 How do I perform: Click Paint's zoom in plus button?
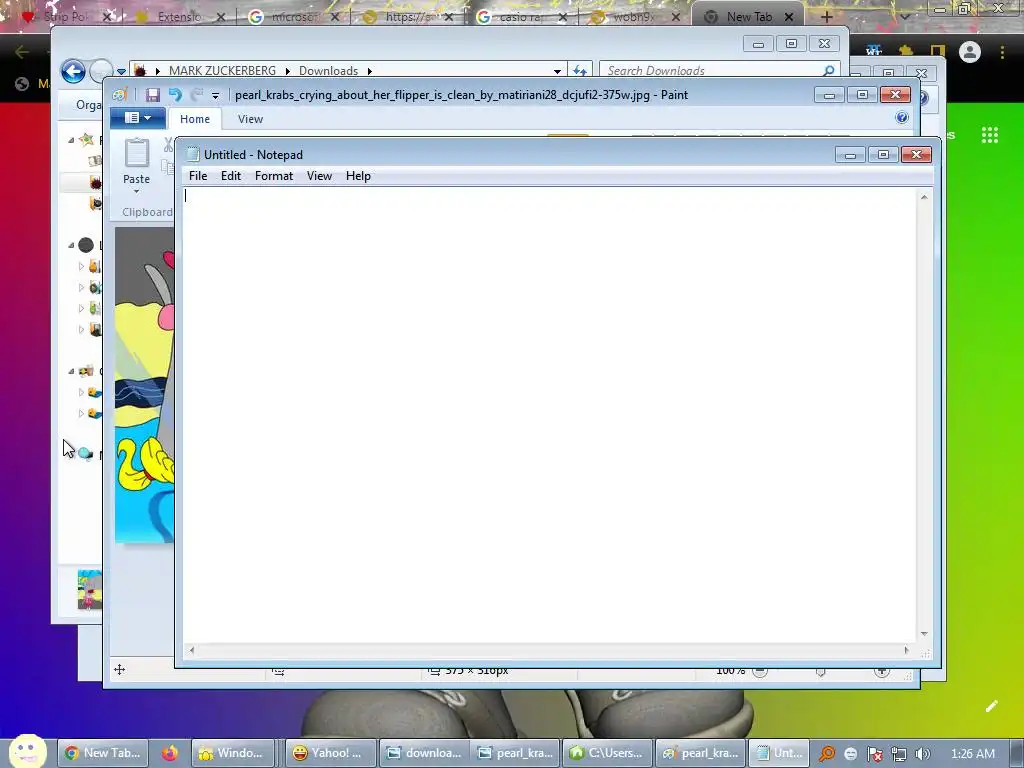click(x=882, y=671)
